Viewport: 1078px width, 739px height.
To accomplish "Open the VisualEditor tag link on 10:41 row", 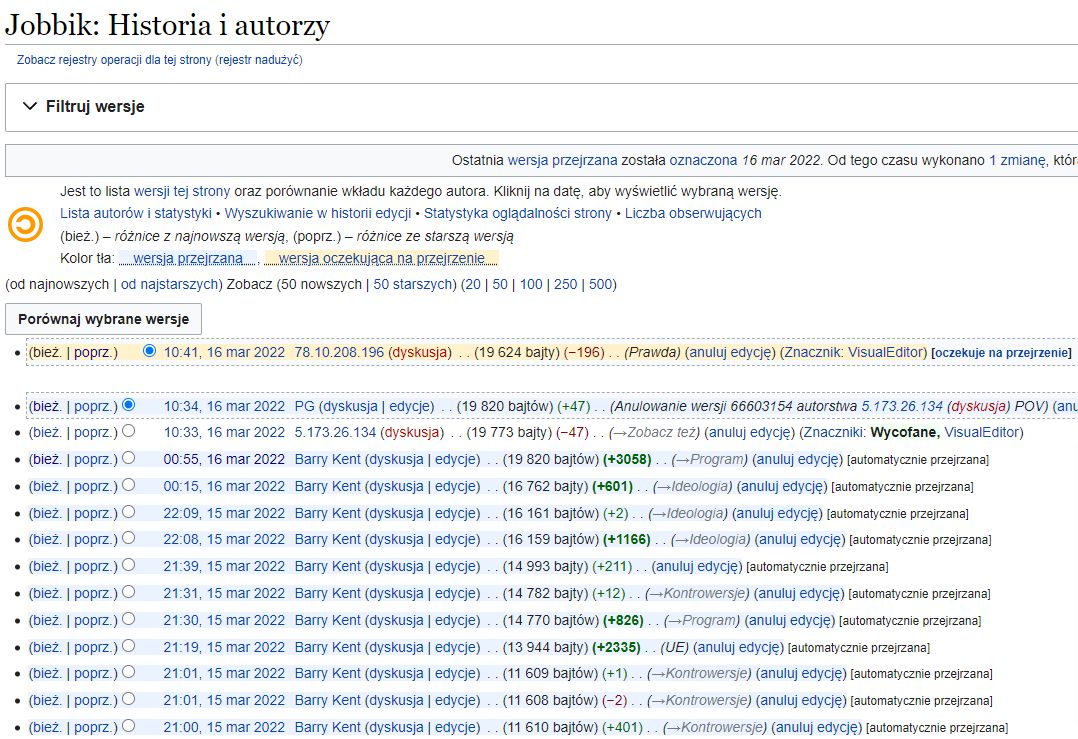I will [887, 352].
